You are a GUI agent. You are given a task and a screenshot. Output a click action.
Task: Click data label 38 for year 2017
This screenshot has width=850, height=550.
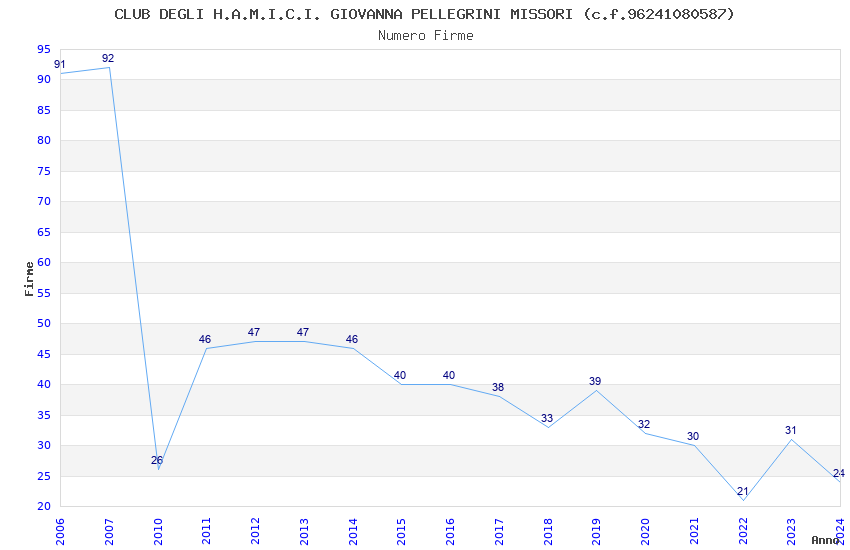(x=498, y=387)
